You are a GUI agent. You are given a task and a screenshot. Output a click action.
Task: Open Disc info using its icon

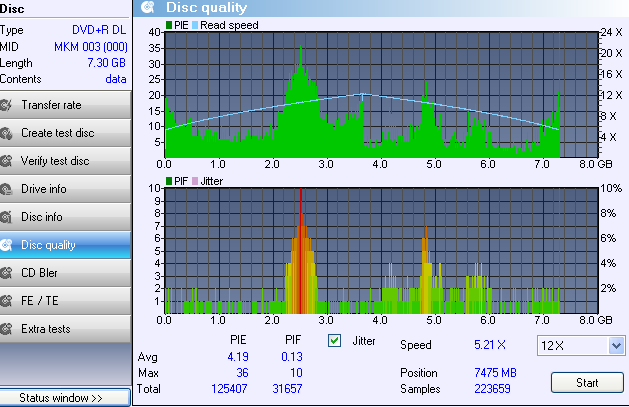click(8, 217)
